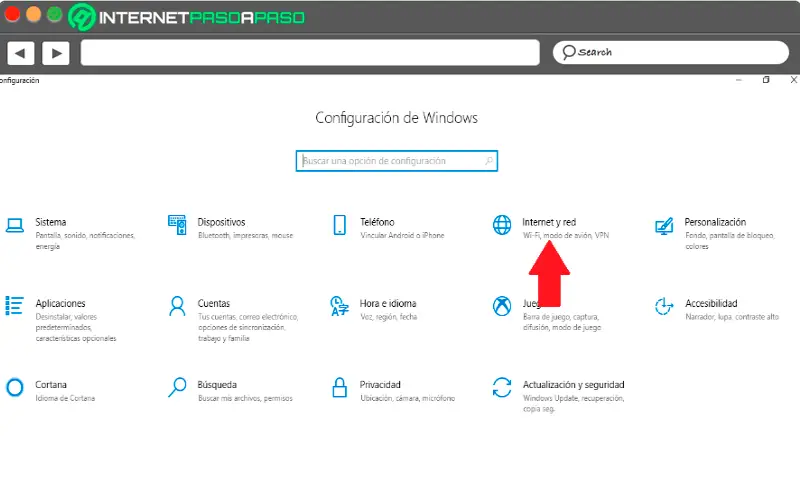The width and height of the screenshot is (800, 500).
Task: Open the Aplicaciones settings link
Action: (x=60, y=303)
